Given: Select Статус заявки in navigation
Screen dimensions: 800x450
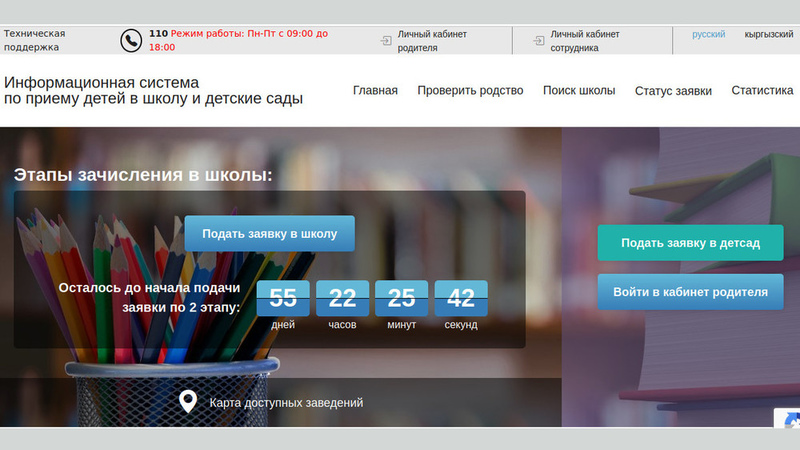Looking at the screenshot, I should pyautogui.click(x=673, y=91).
